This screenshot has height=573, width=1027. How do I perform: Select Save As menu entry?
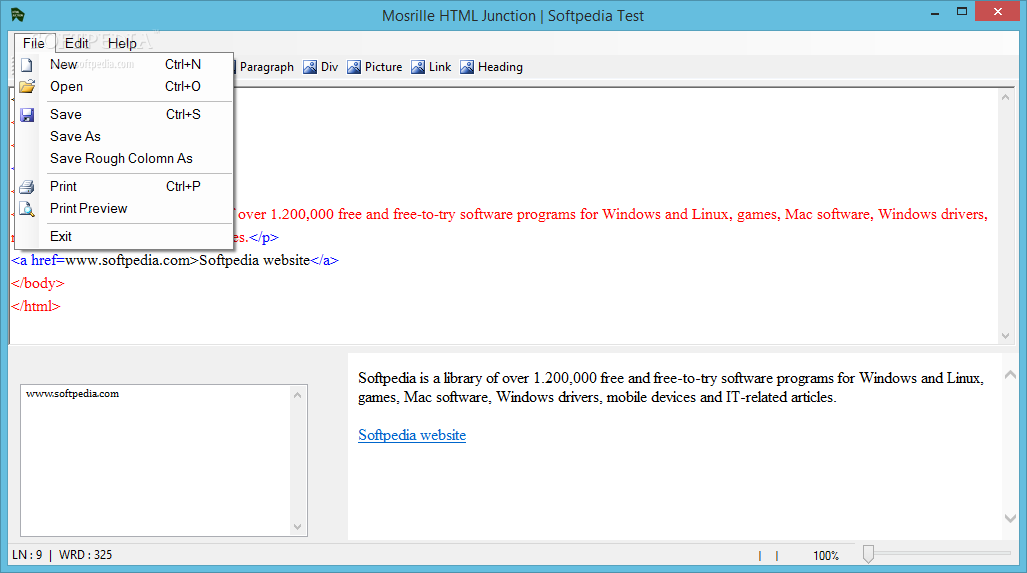pyautogui.click(x=124, y=136)
